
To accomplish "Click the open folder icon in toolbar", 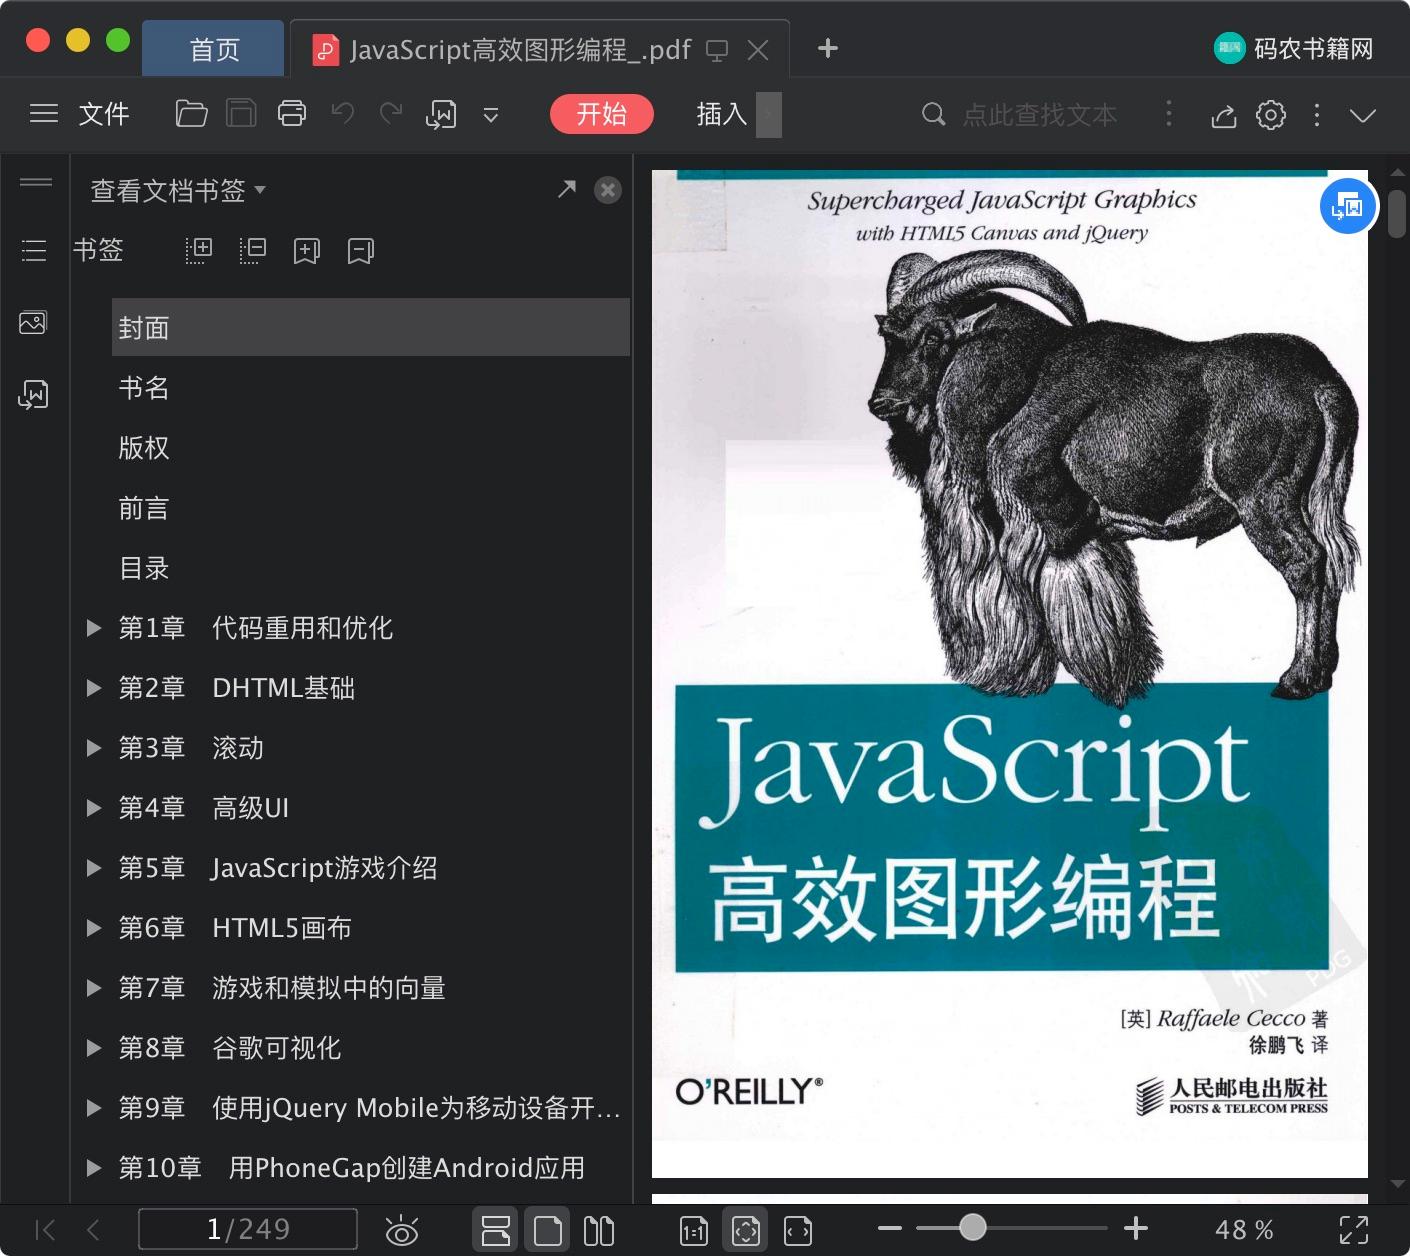I will pyautogui.click(x=191, y=114).
